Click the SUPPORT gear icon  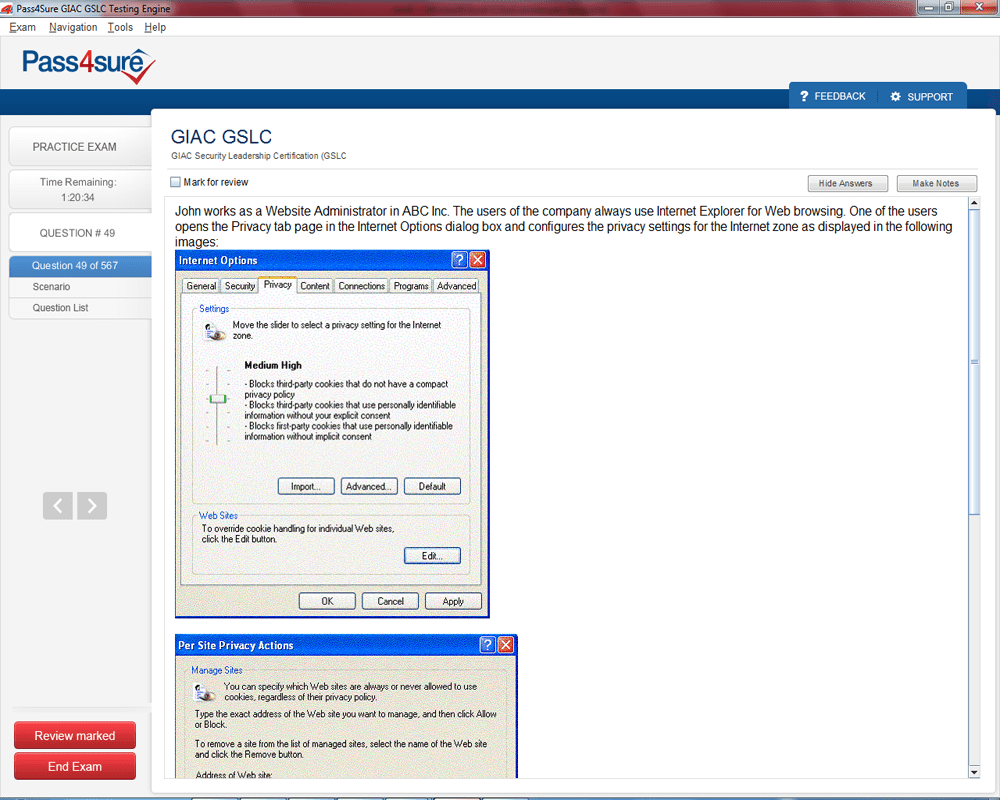pos(895,96)
